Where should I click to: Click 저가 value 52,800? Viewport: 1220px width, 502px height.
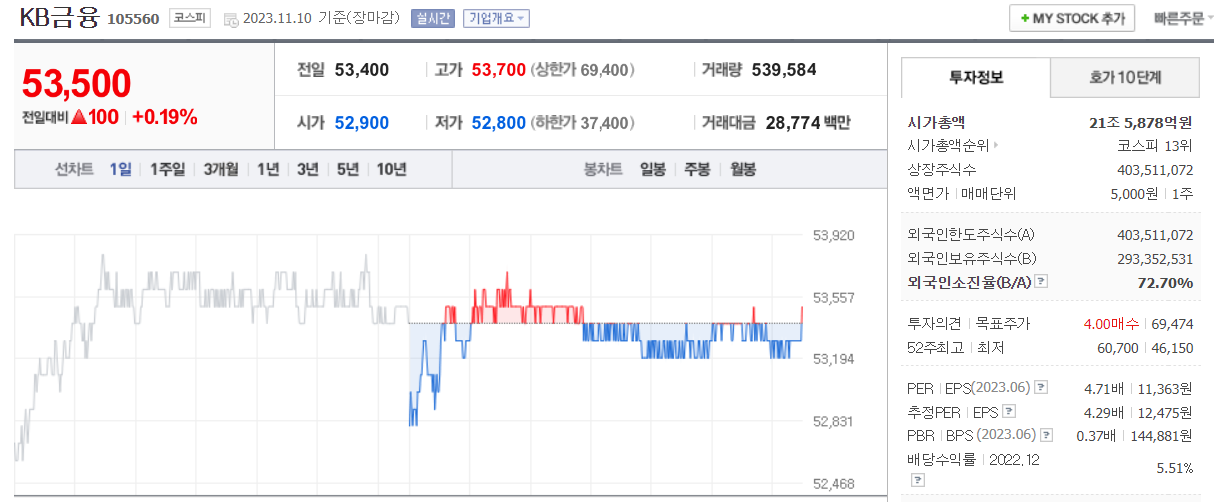click(498, 123)
